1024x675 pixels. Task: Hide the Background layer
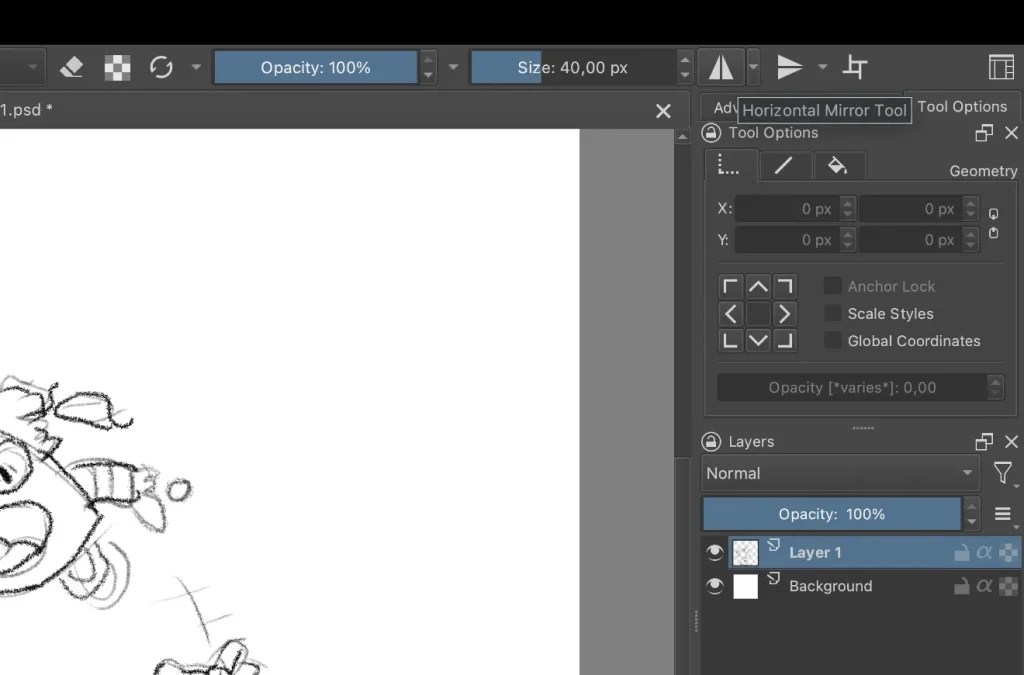(714, 586)
